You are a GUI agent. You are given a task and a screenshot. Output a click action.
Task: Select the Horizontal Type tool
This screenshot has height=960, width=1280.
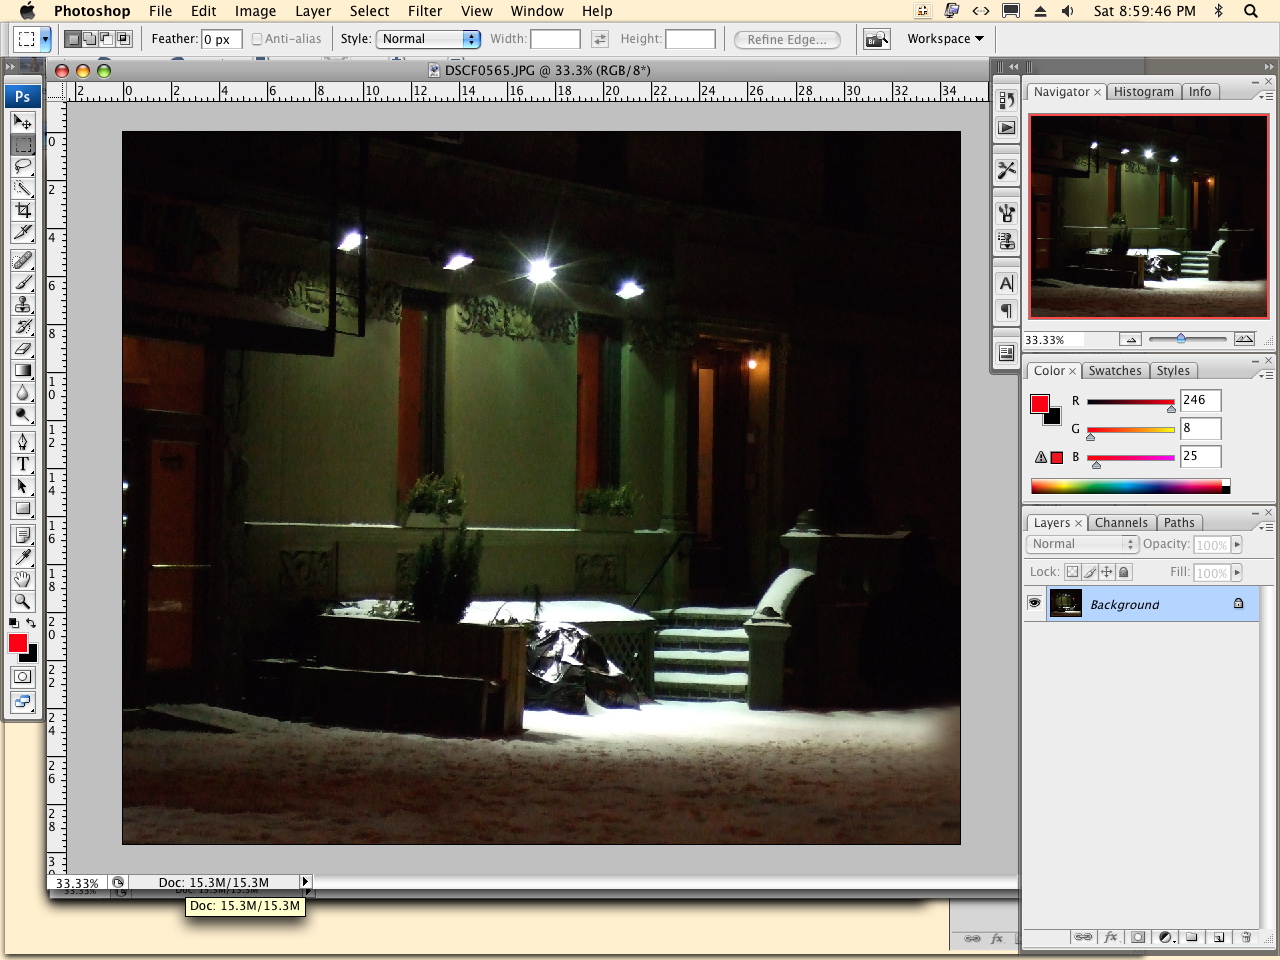click(x=22, y=464)
